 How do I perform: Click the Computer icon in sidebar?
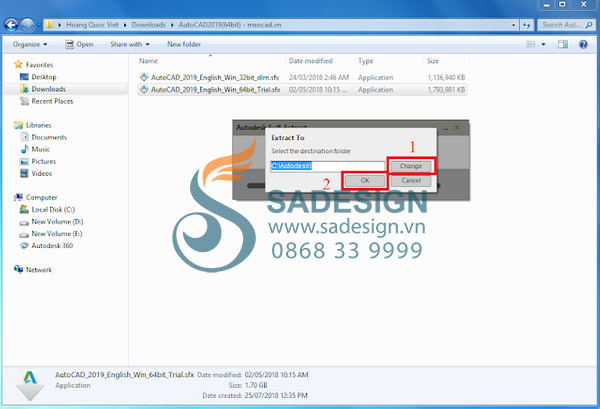[18, 197]
